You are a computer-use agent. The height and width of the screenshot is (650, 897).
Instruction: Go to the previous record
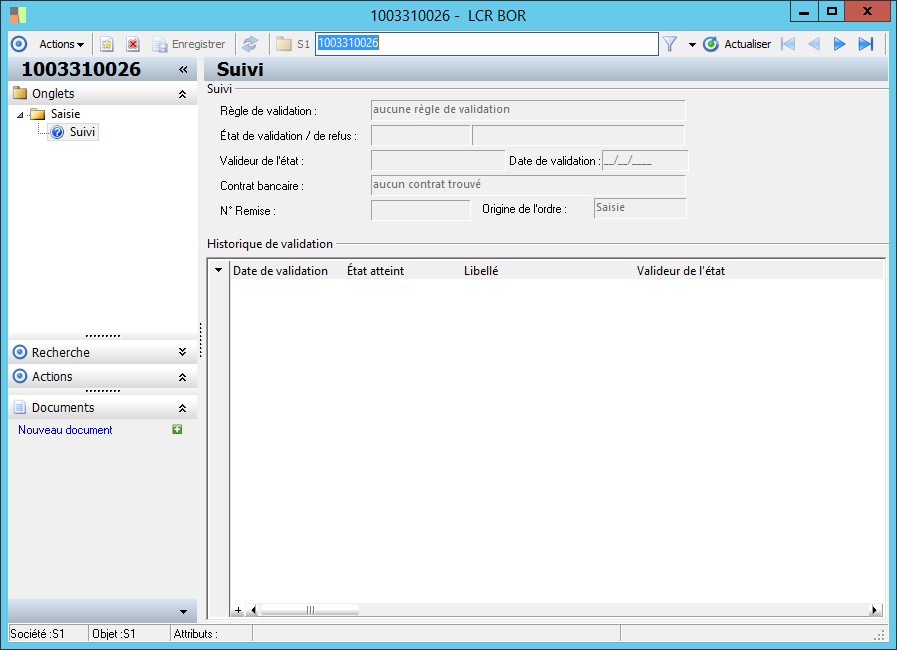point(813,44)
